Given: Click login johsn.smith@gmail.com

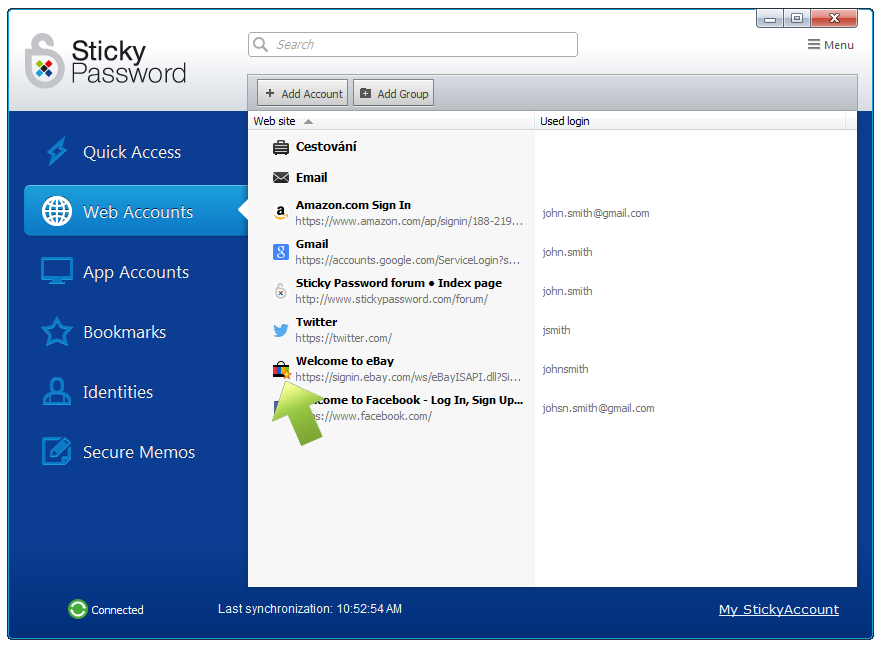Looking at the screenshot, I should pos(598,408).
